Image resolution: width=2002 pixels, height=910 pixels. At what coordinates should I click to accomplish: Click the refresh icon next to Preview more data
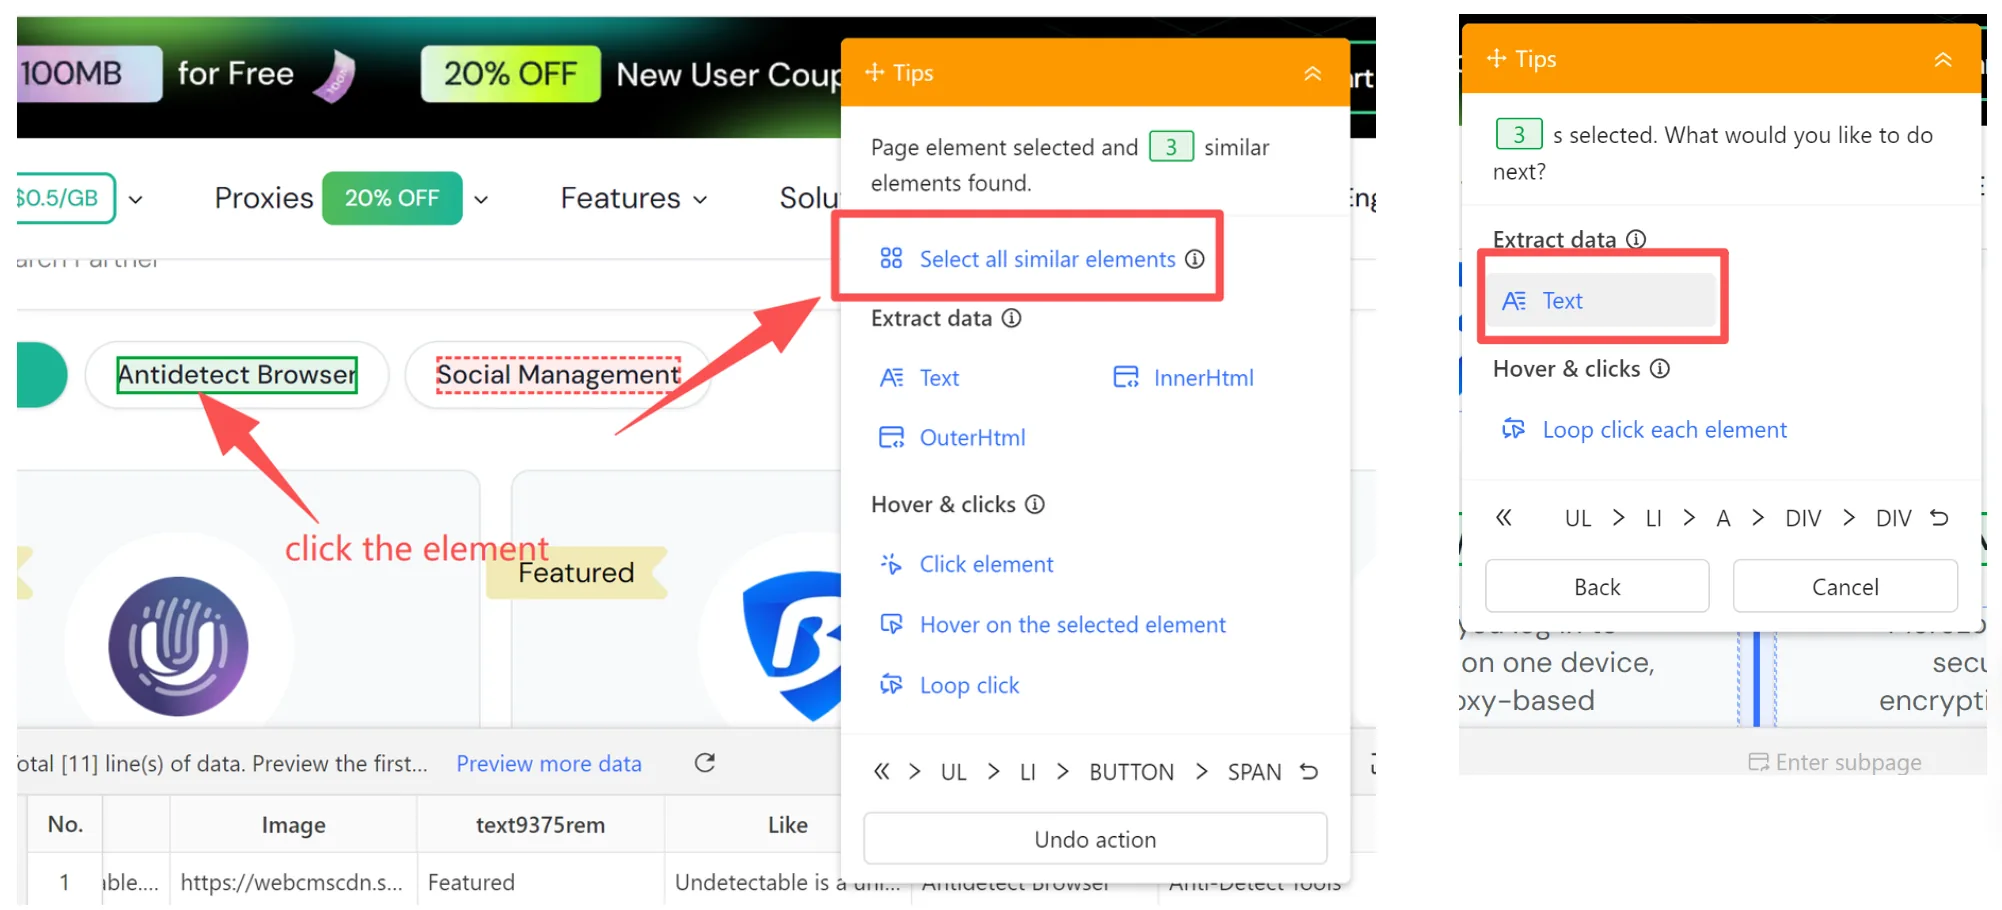point(705,763)
